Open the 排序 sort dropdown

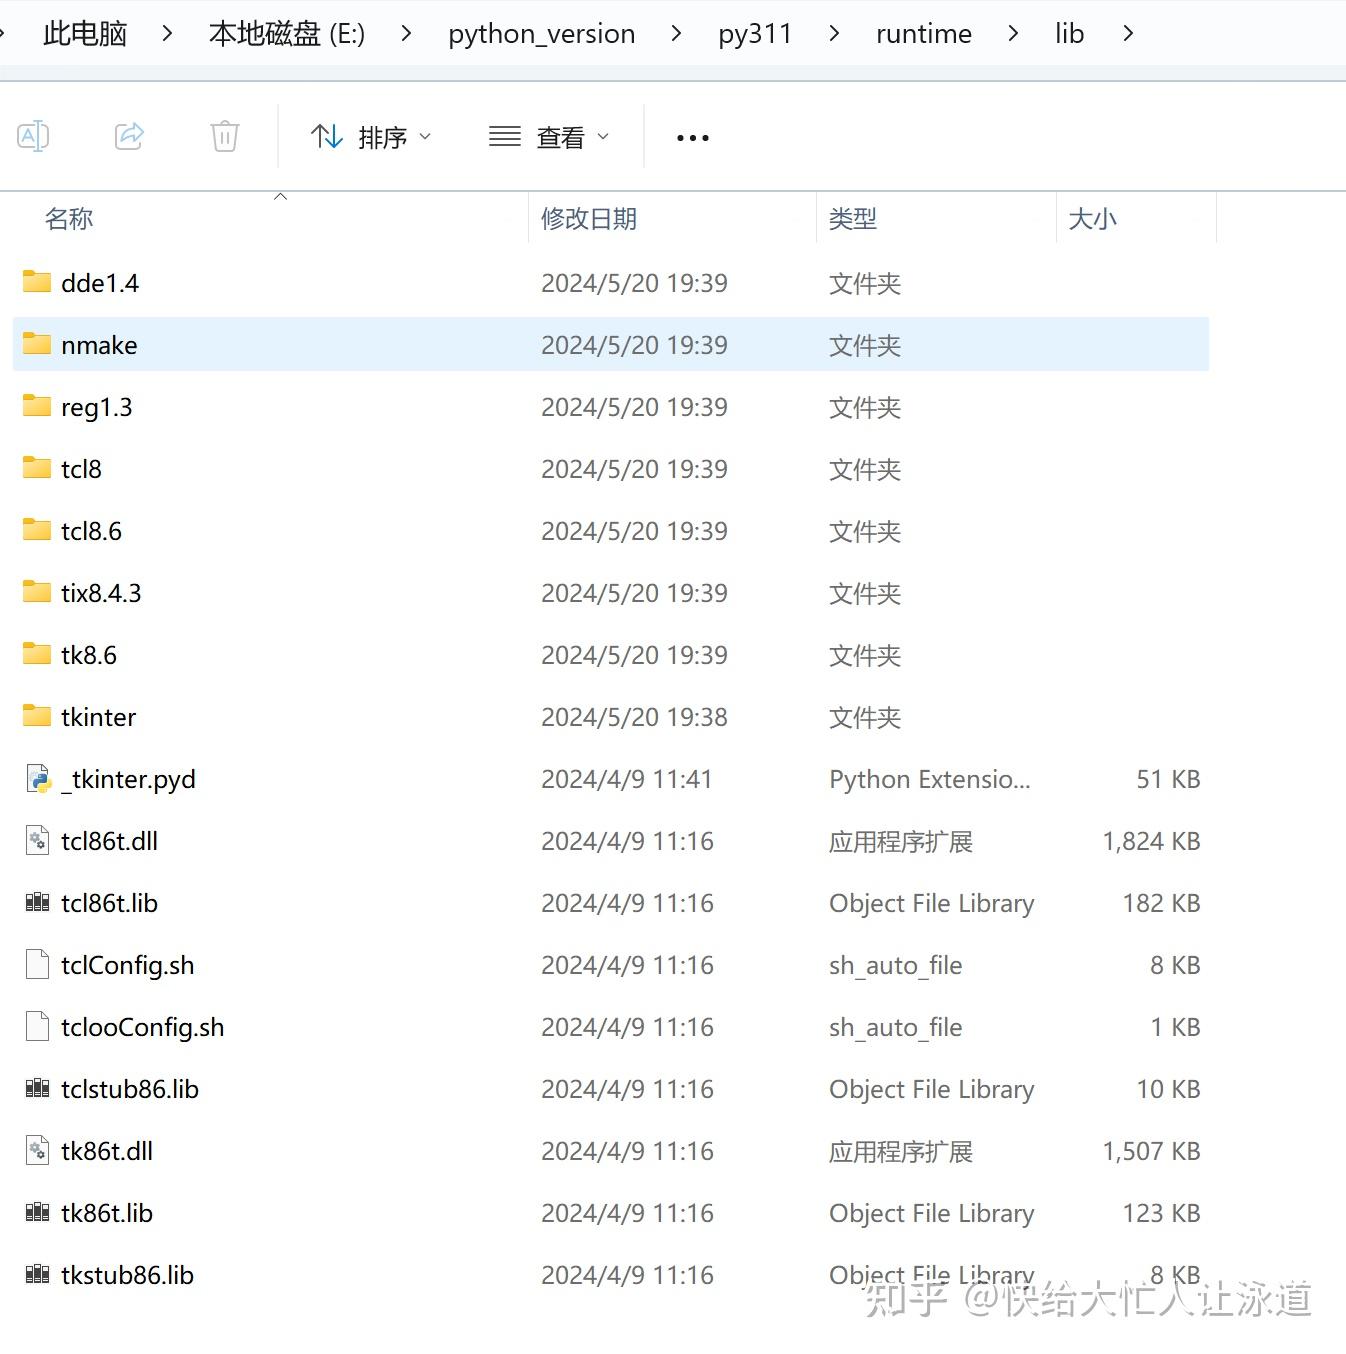(x=371, y=137)
